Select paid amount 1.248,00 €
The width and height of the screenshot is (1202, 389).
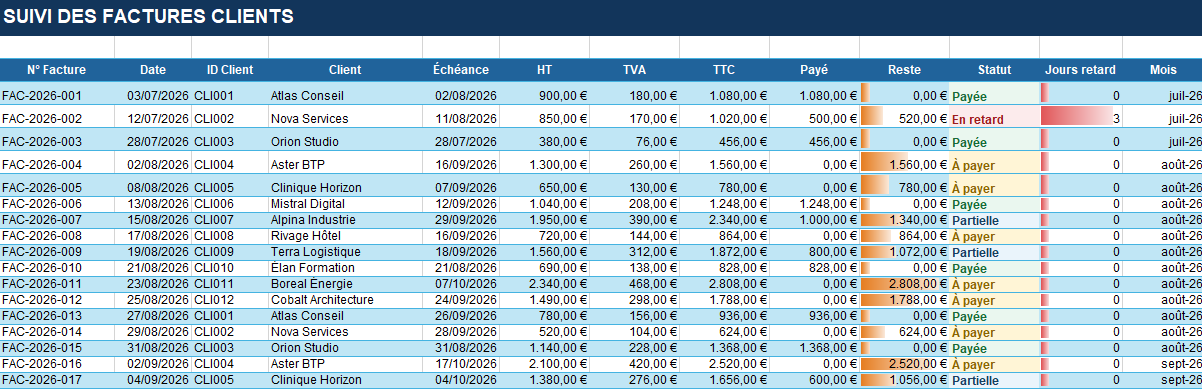click(814, 204)
